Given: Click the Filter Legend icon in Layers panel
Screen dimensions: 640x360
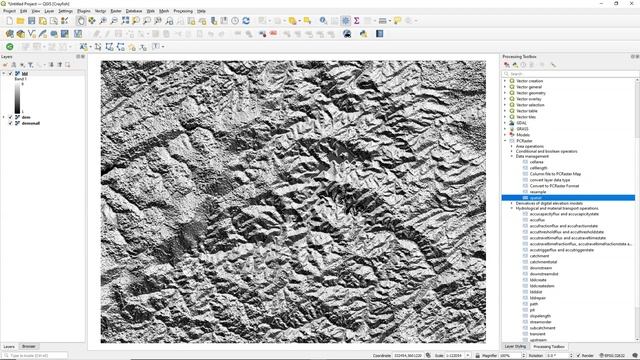Looking at the screenshot, I should tap(31, 65).
